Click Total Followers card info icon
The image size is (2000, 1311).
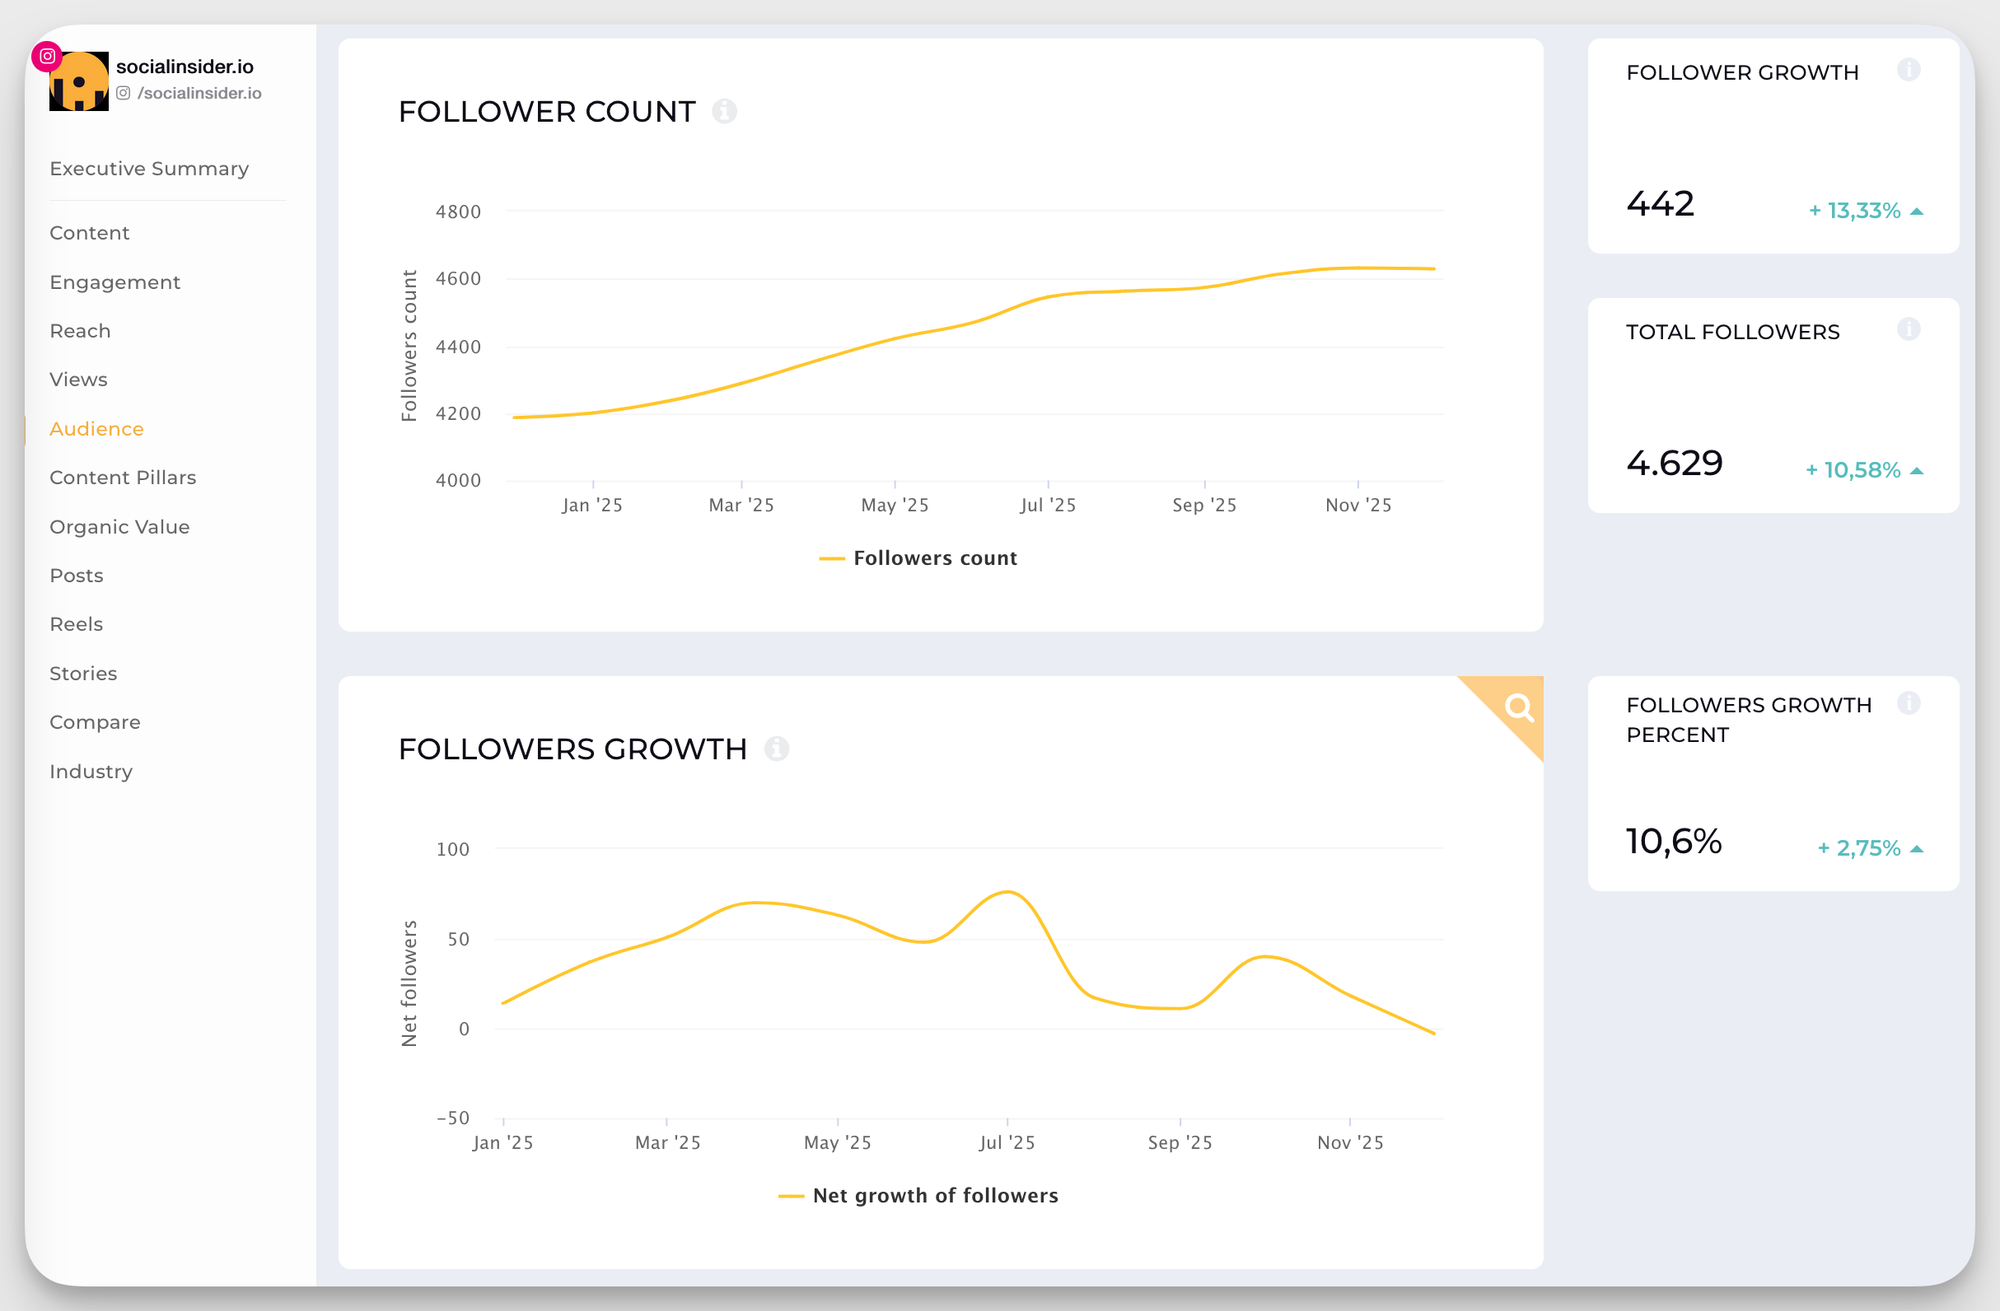pos(1908,329)
